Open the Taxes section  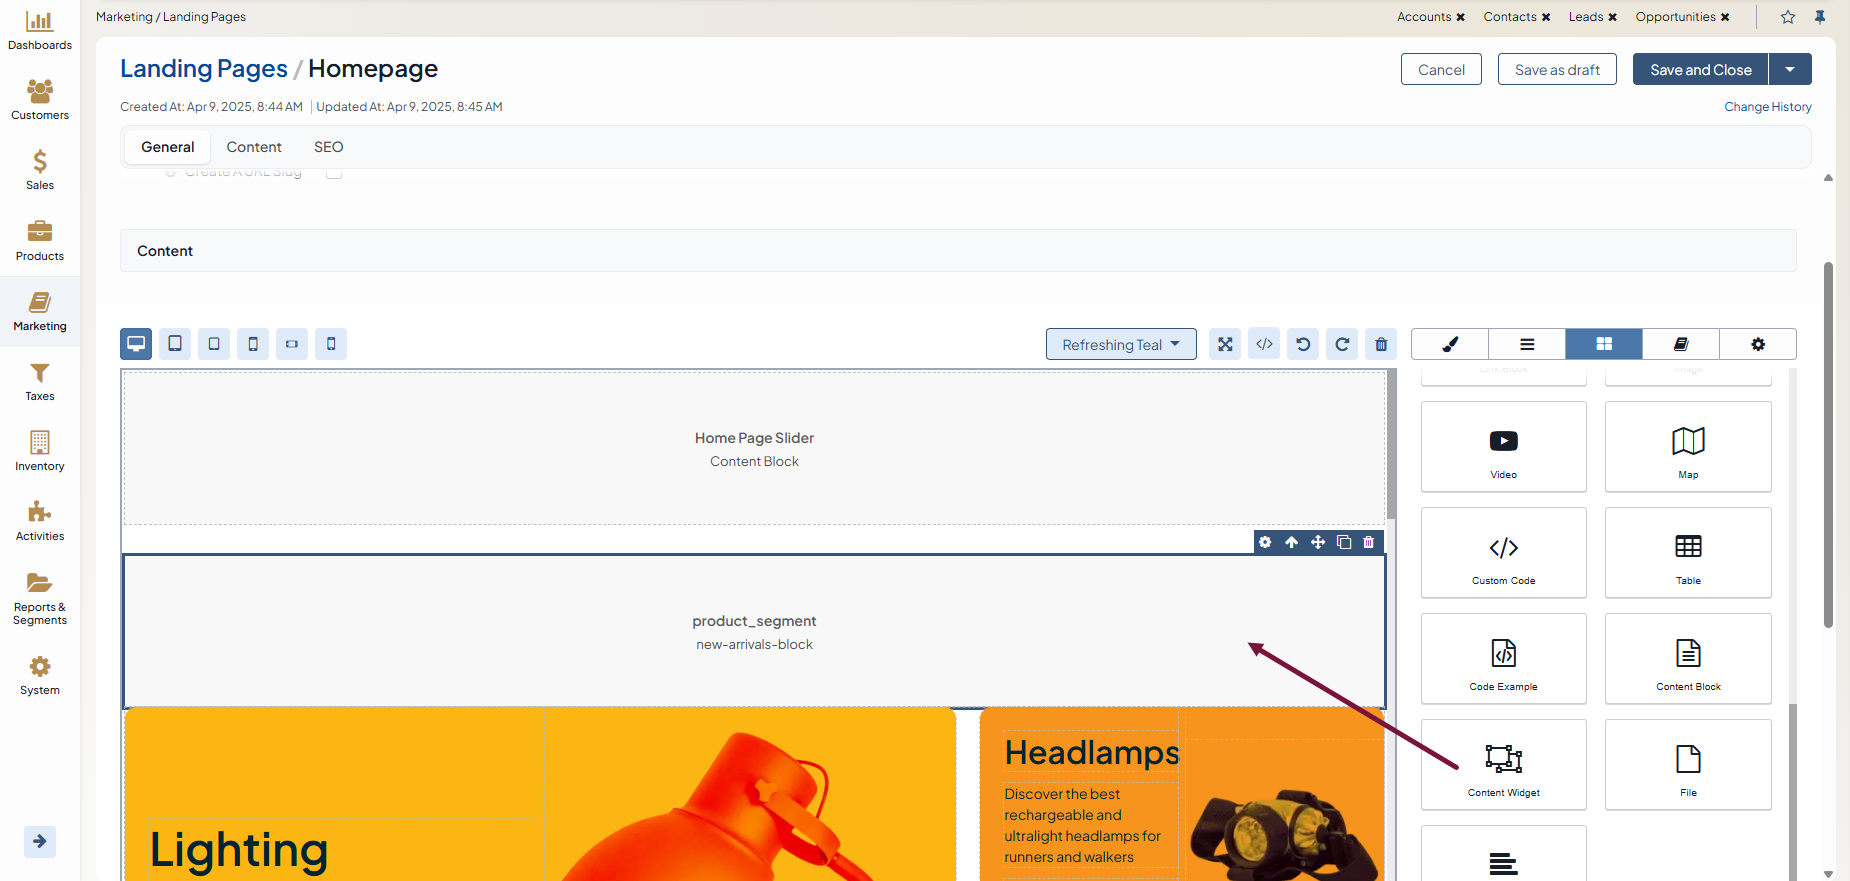point(40,381)
